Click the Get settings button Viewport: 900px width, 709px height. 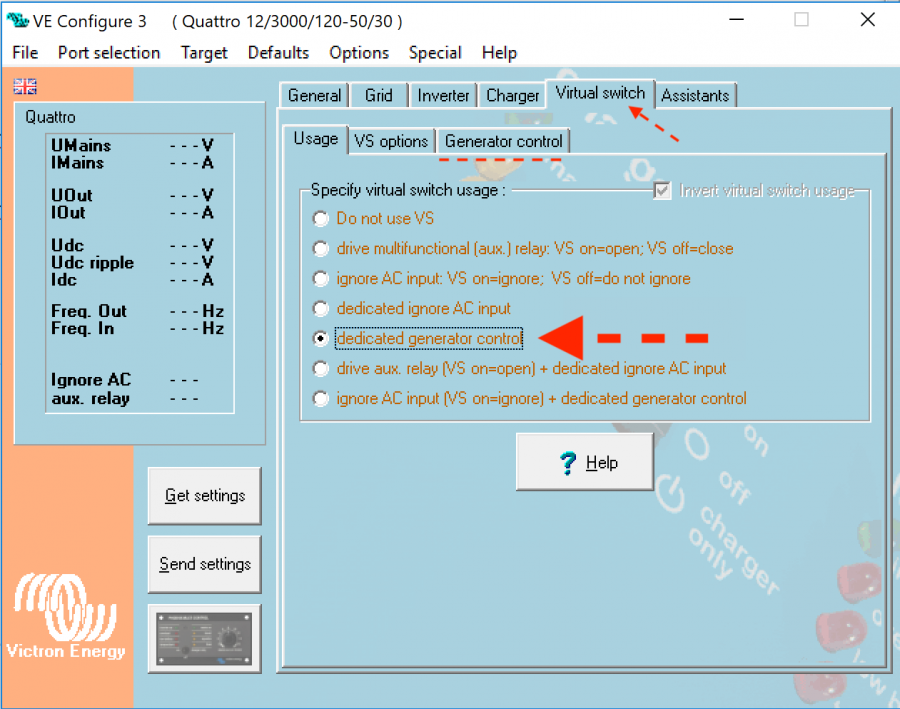(x=204, y=495)
